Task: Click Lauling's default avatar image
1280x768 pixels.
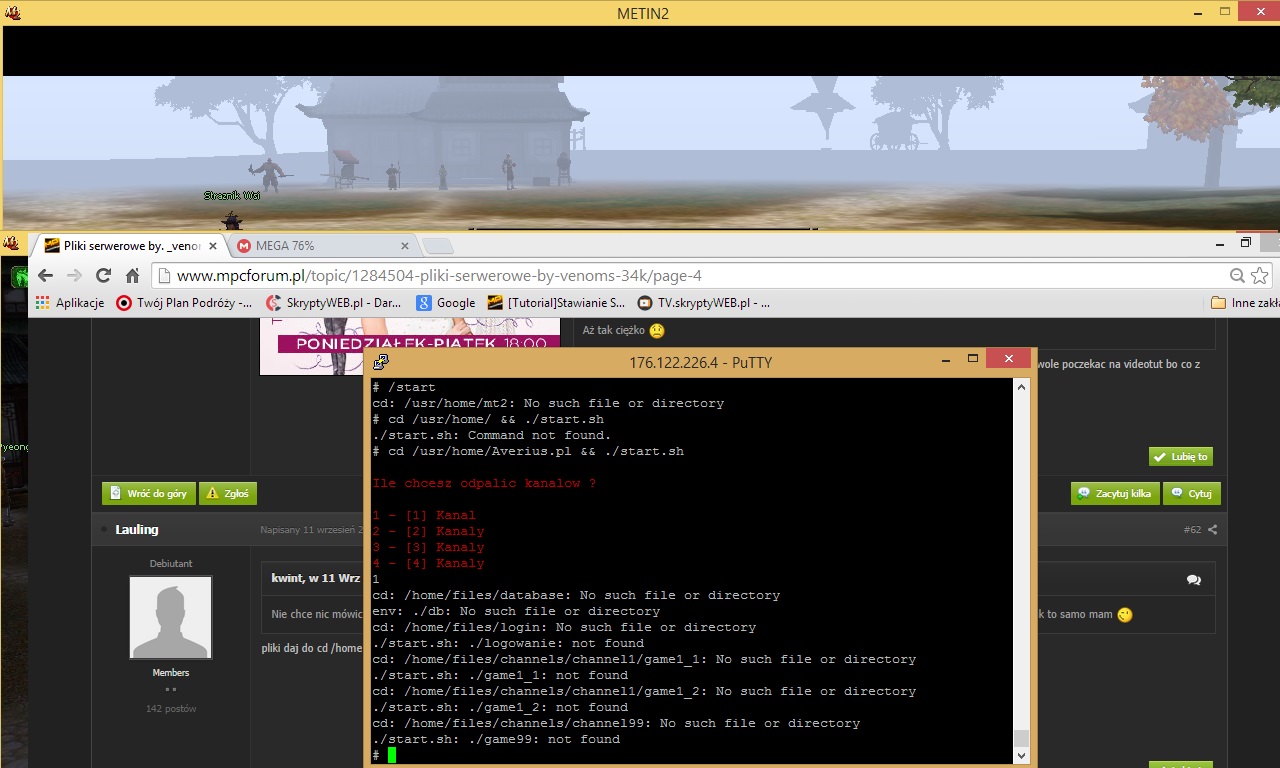Action: tap(171, 617)
